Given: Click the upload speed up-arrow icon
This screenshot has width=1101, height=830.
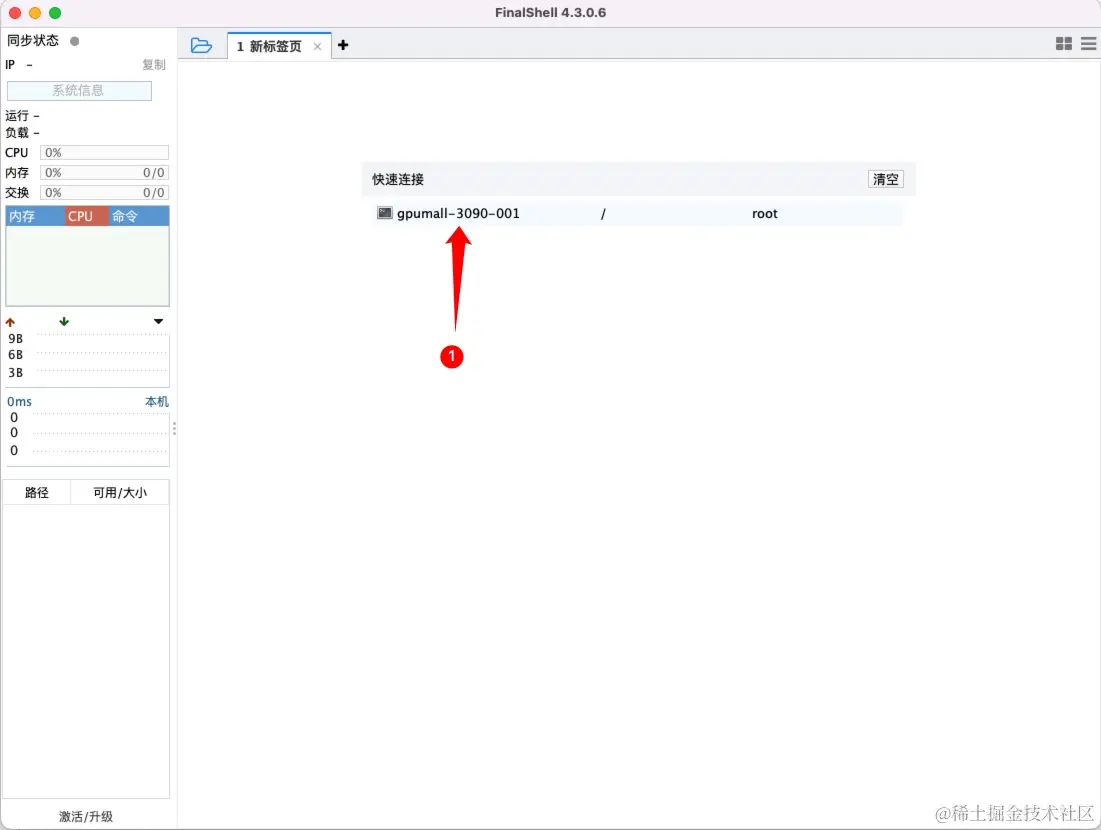Looking at the screenshot, I should tap(11, 322).
